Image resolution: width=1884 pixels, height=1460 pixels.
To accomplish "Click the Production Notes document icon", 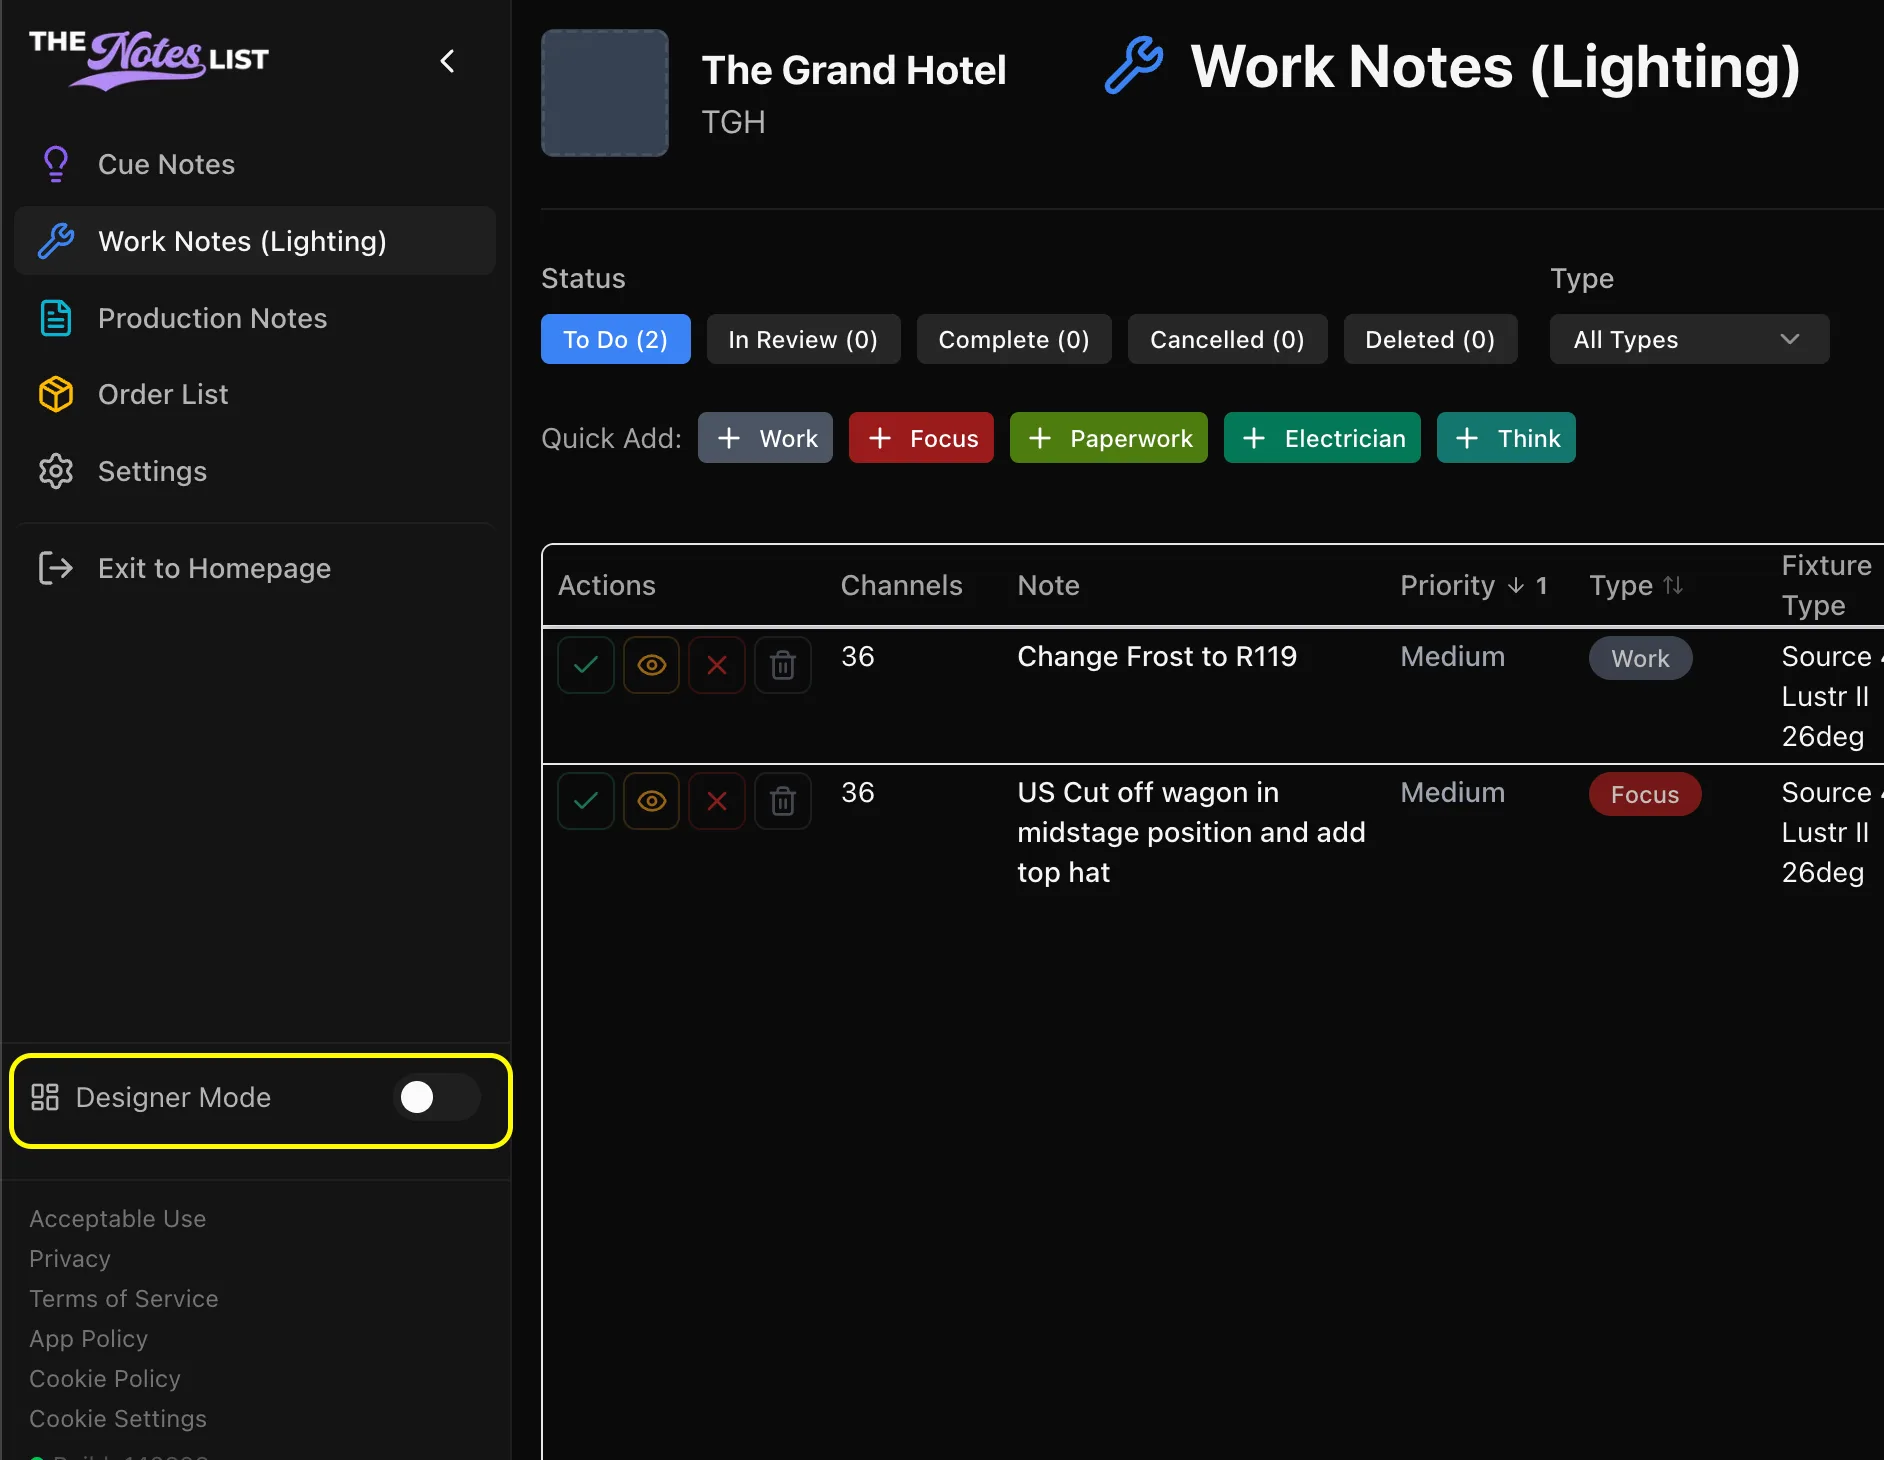I will [x=56, y=318].
